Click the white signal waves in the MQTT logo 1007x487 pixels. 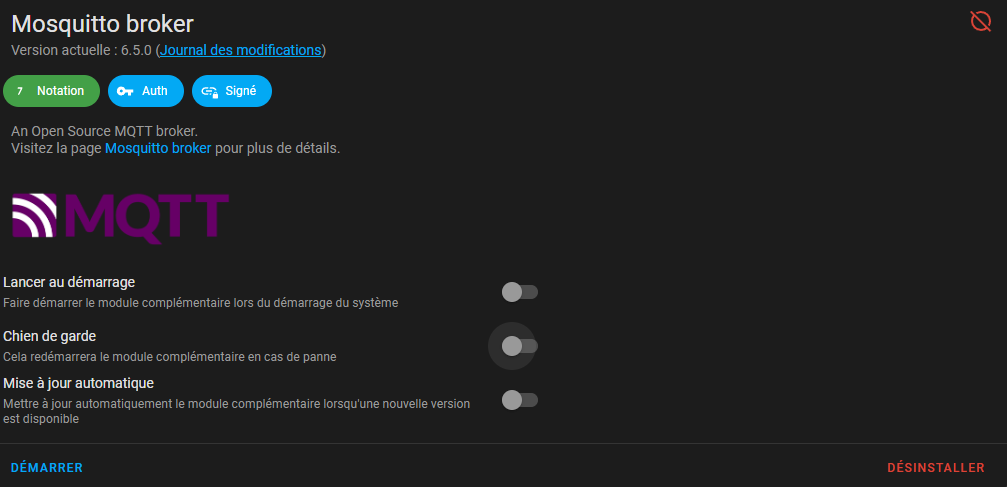click(35, 215)
